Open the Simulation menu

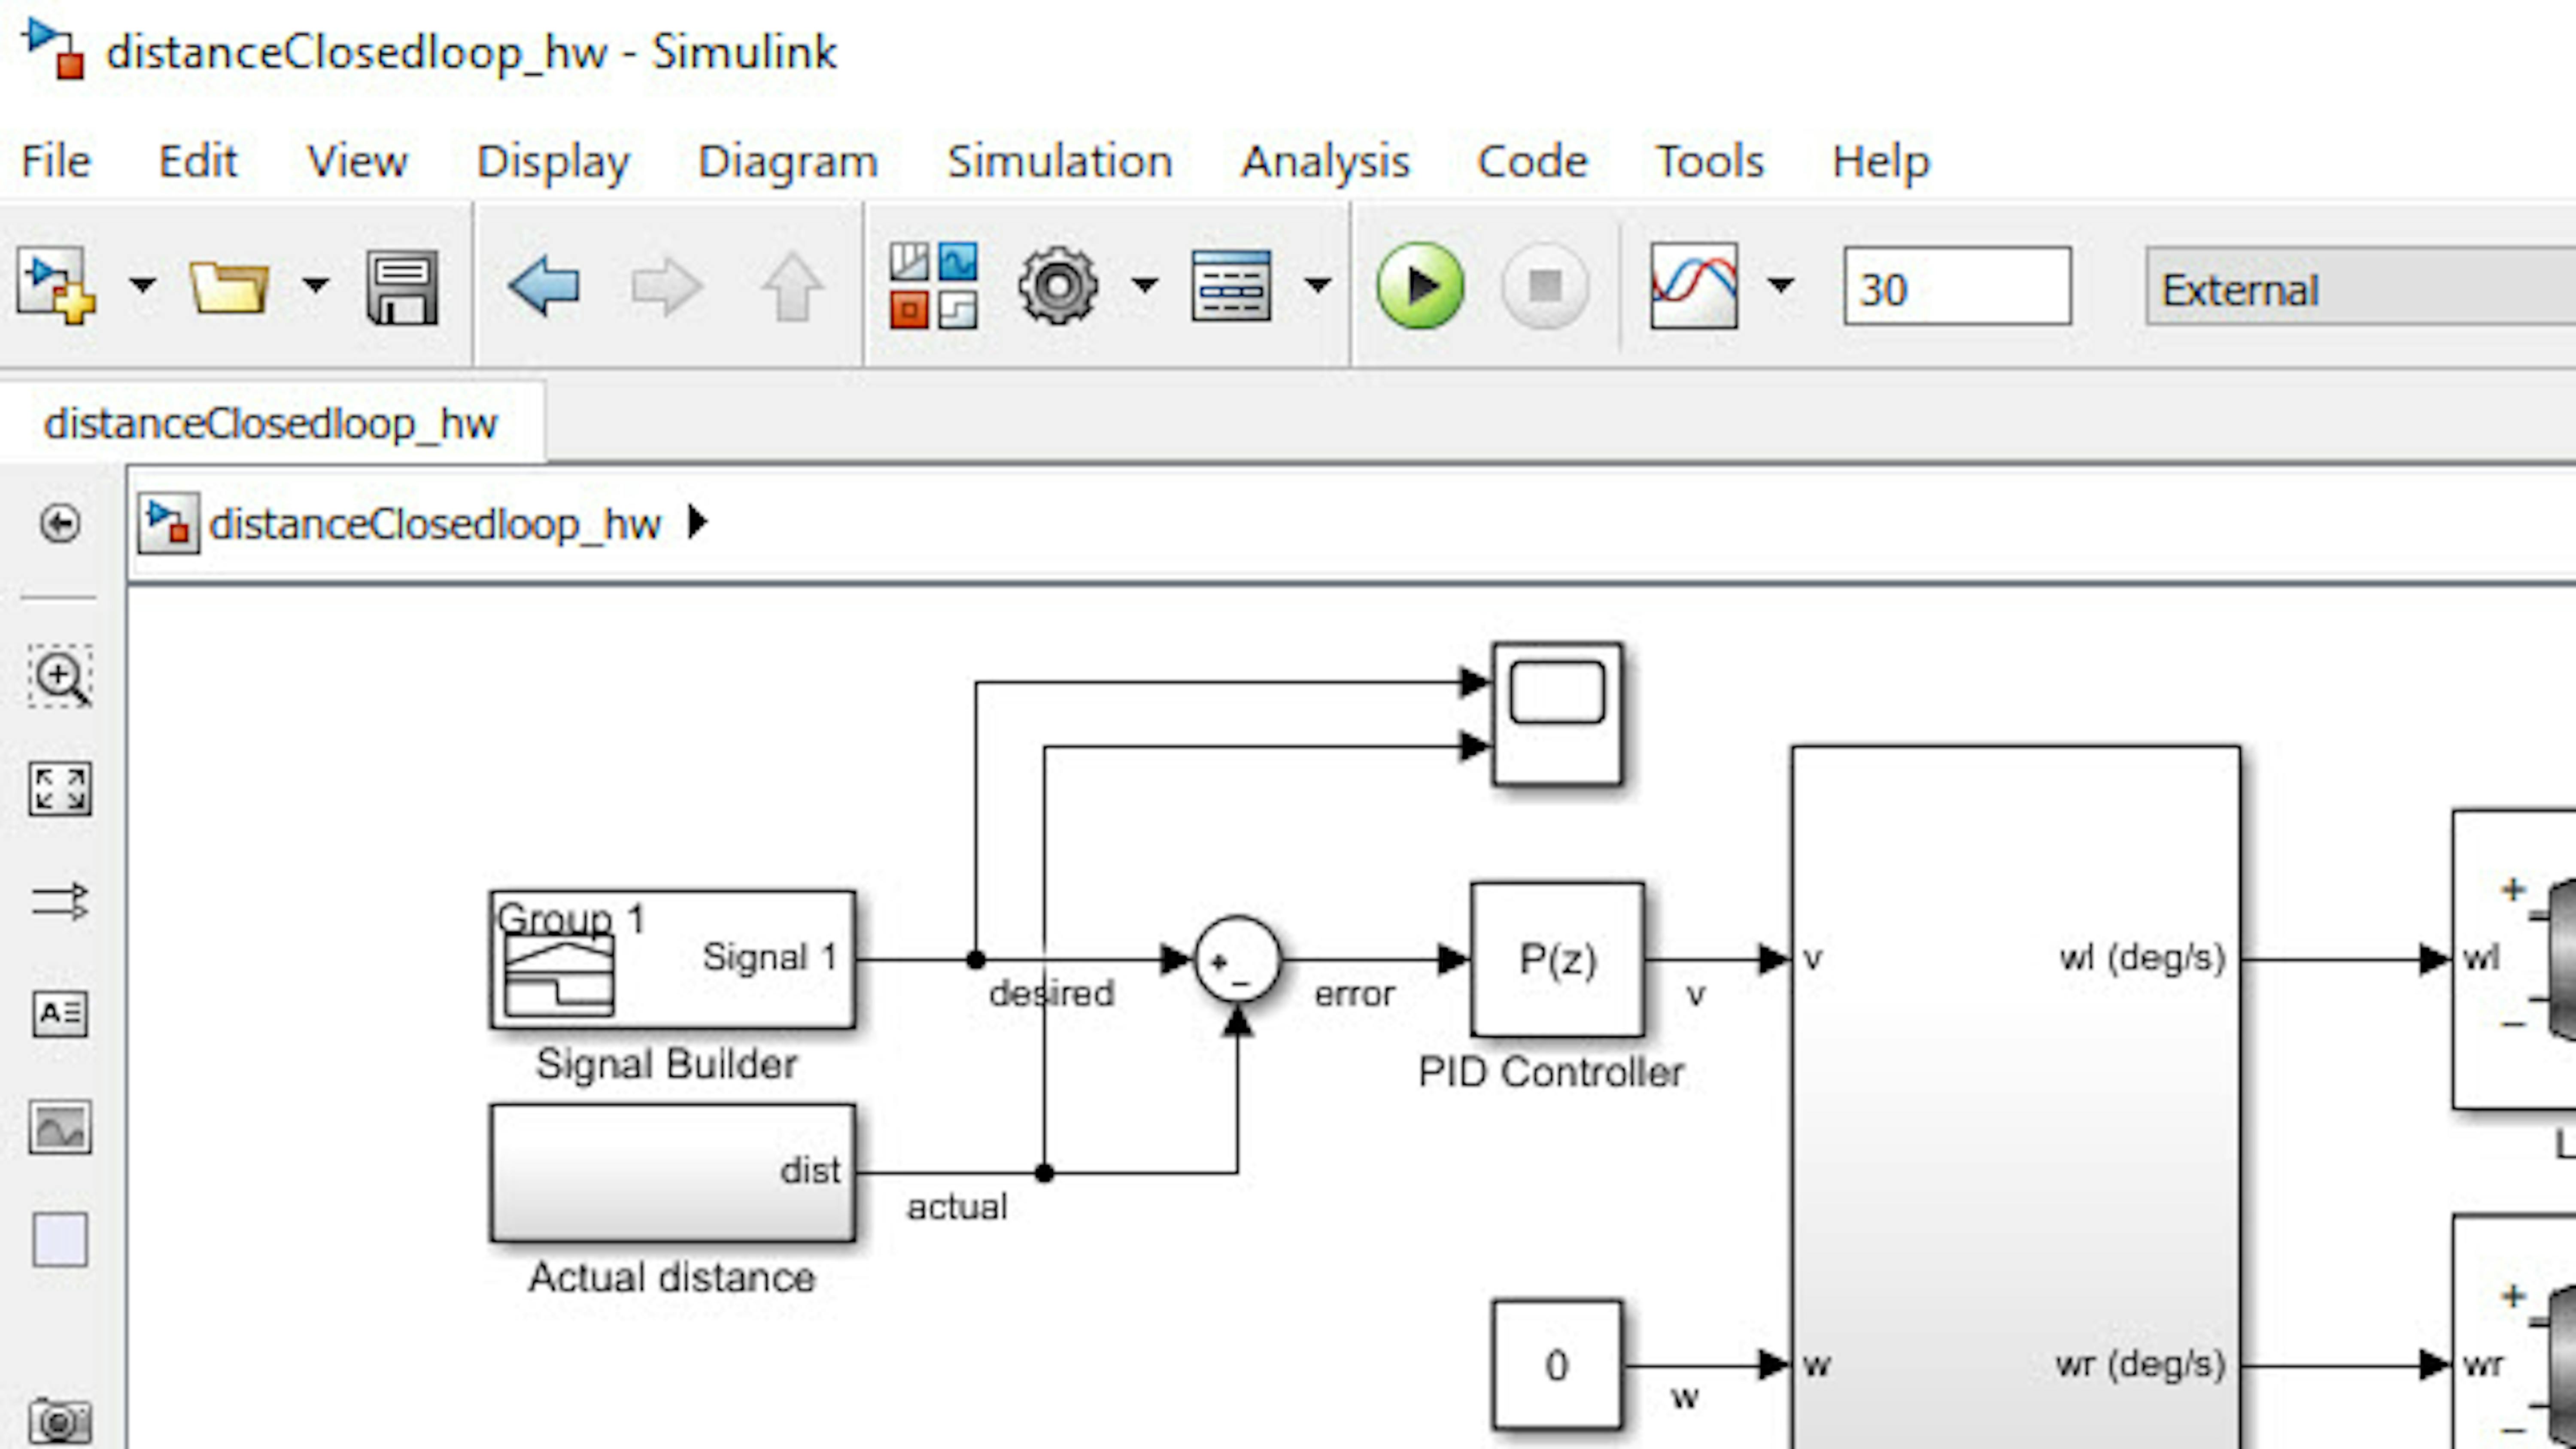point(1060,161)
